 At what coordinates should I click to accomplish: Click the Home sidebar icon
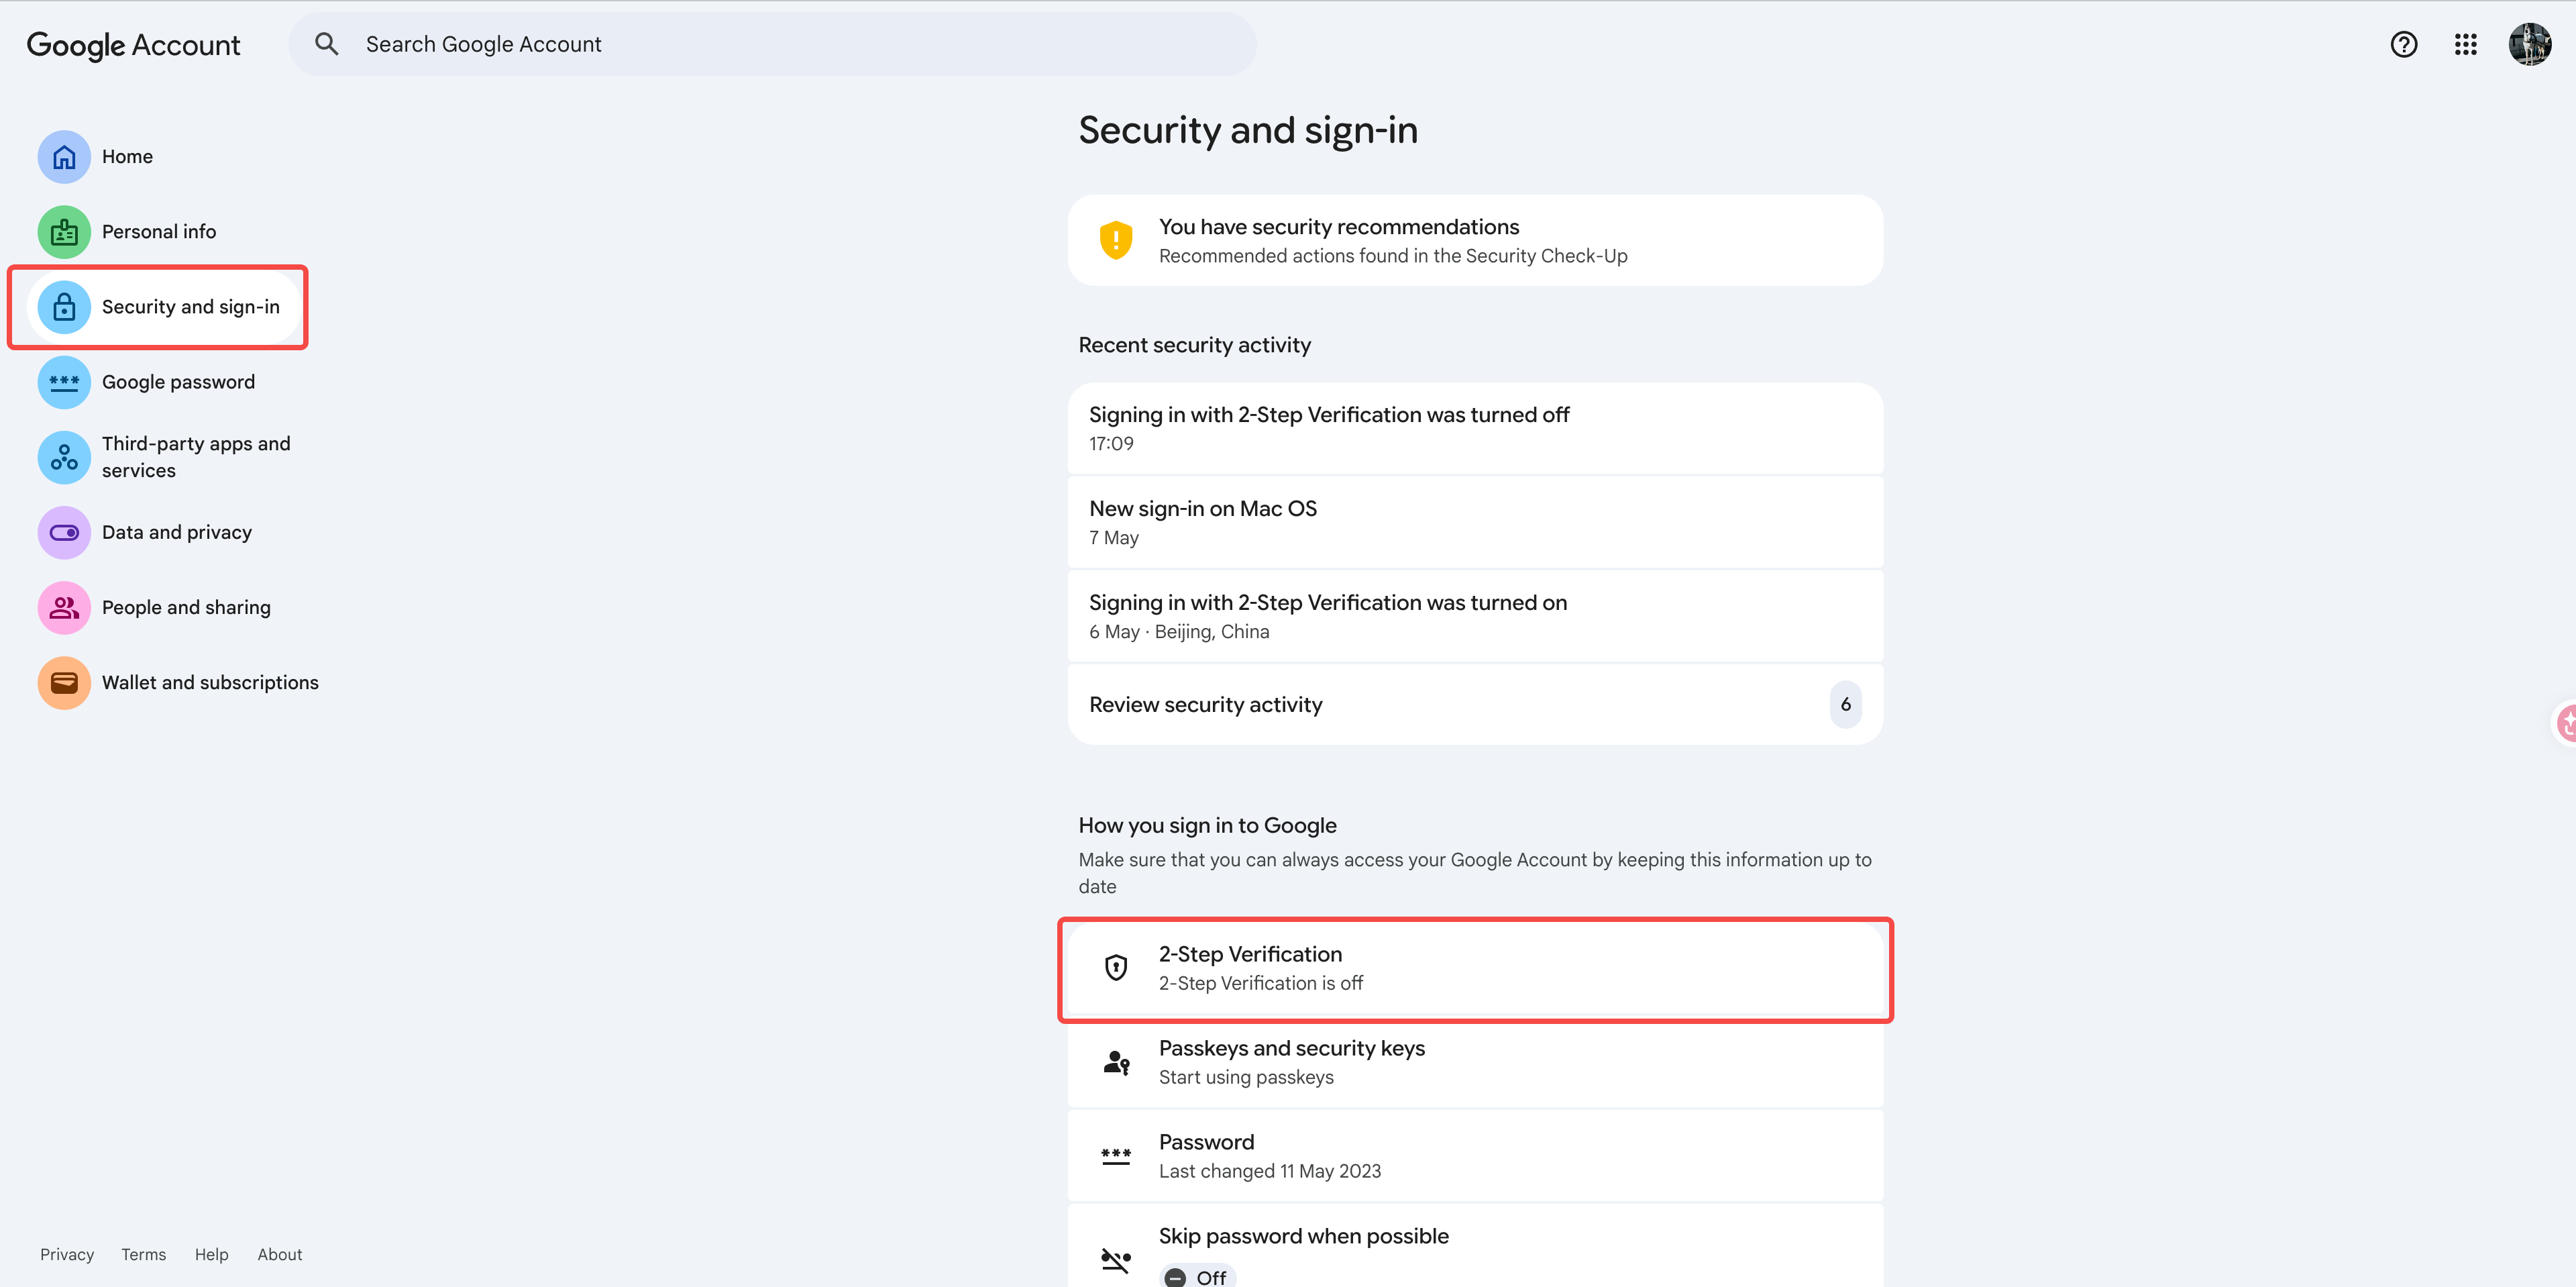(x=64, y=157)
